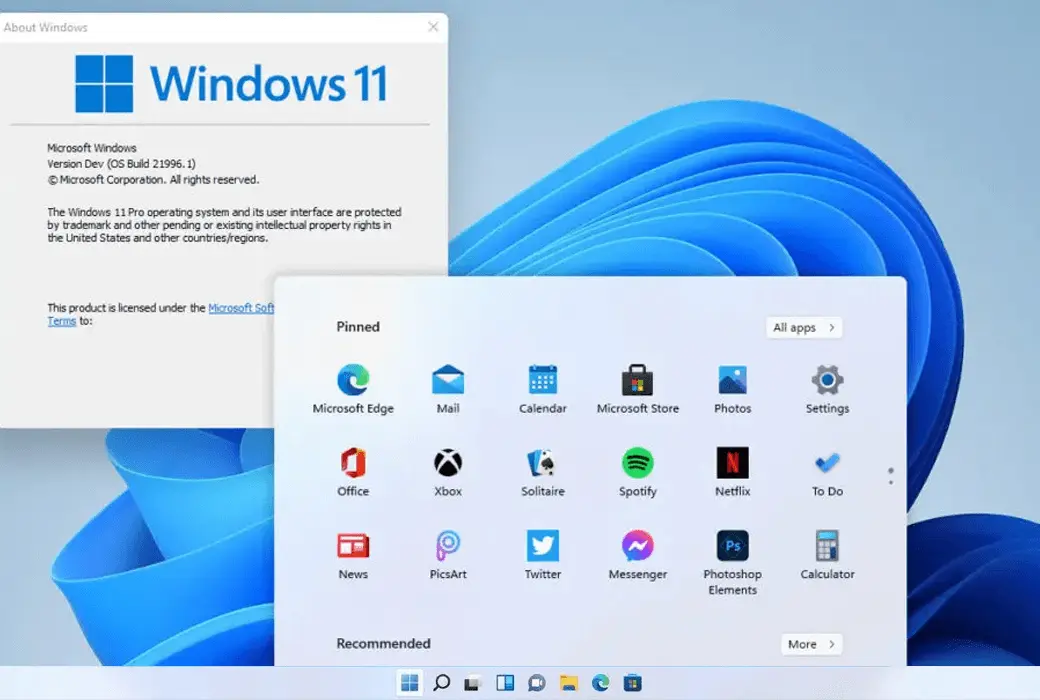
Task: Open the Calendar app
Action: 543,388
